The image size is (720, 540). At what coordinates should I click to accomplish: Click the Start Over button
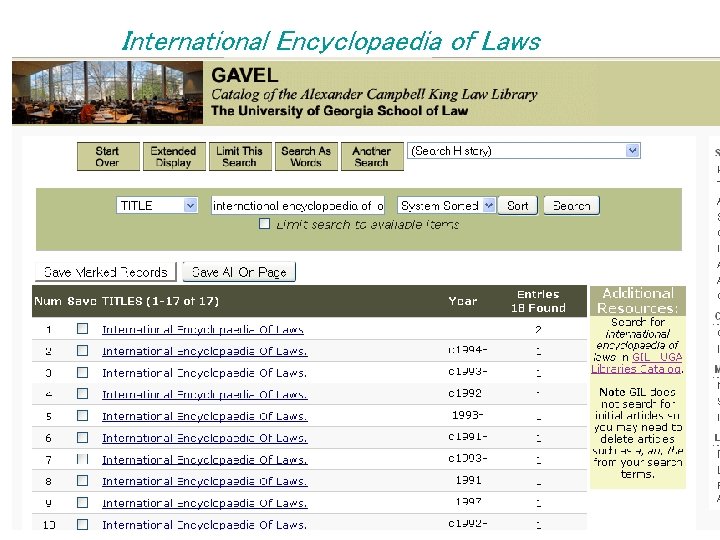pyautogui.click(x=108, y=157)
